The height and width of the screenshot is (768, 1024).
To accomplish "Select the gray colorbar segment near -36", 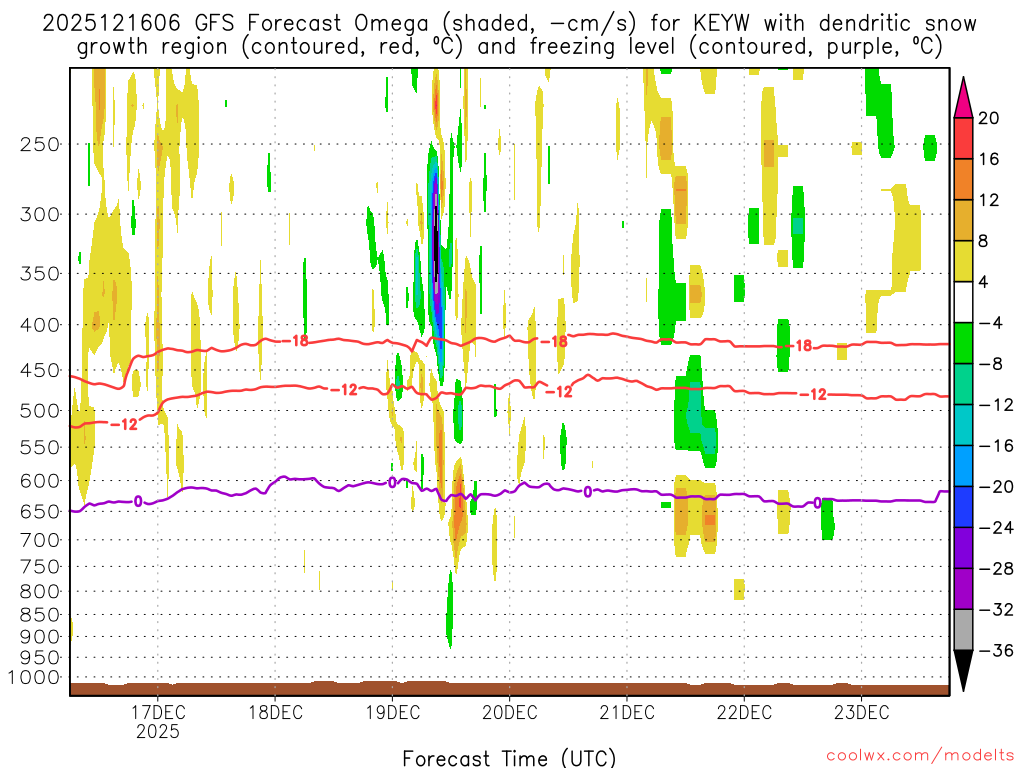I will tap(963, 630).
